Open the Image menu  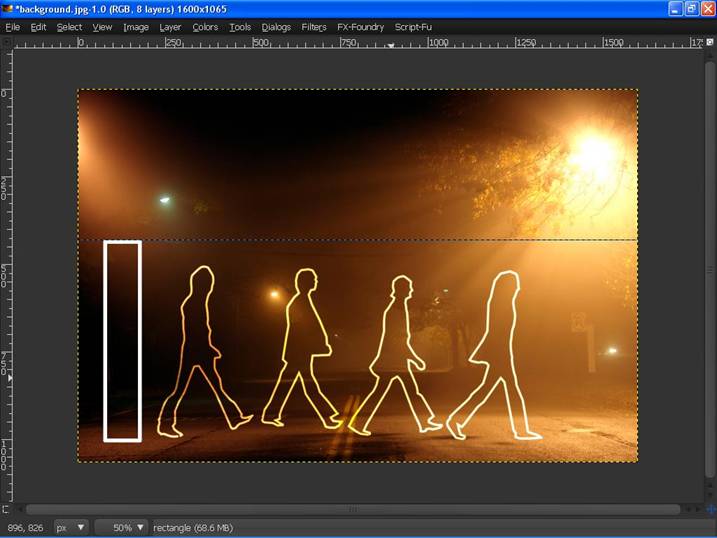point(136,27)
